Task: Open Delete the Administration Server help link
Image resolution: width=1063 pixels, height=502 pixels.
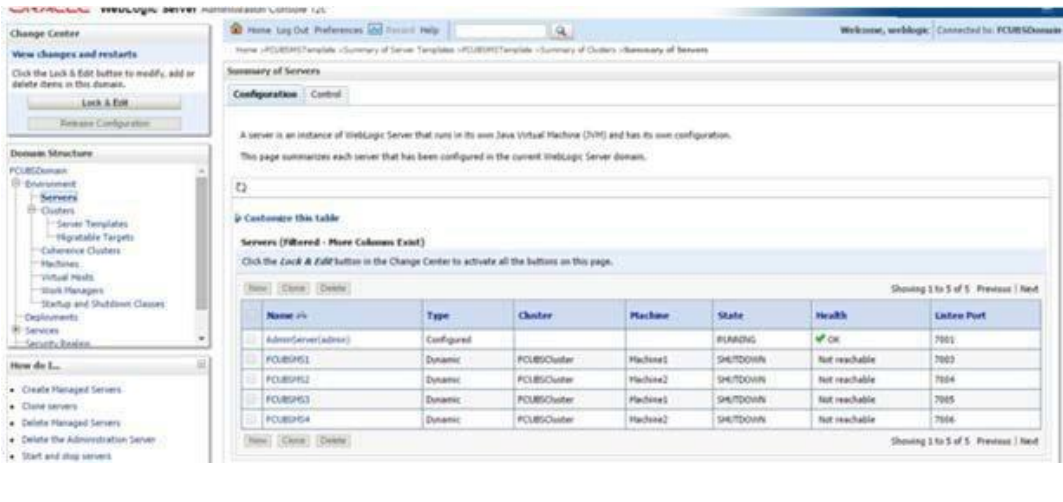Action: 88,440
